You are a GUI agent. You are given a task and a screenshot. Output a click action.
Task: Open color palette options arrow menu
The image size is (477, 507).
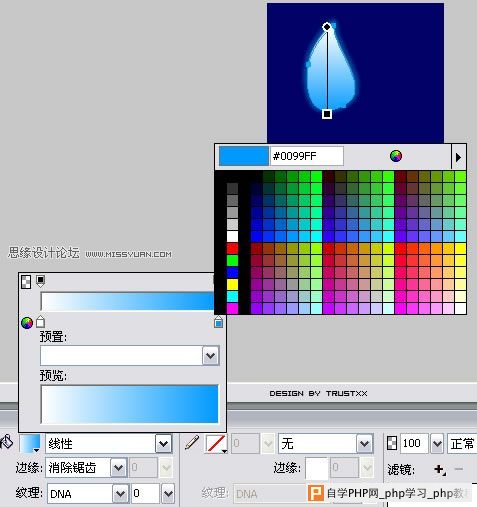click(x=458, y=157)
